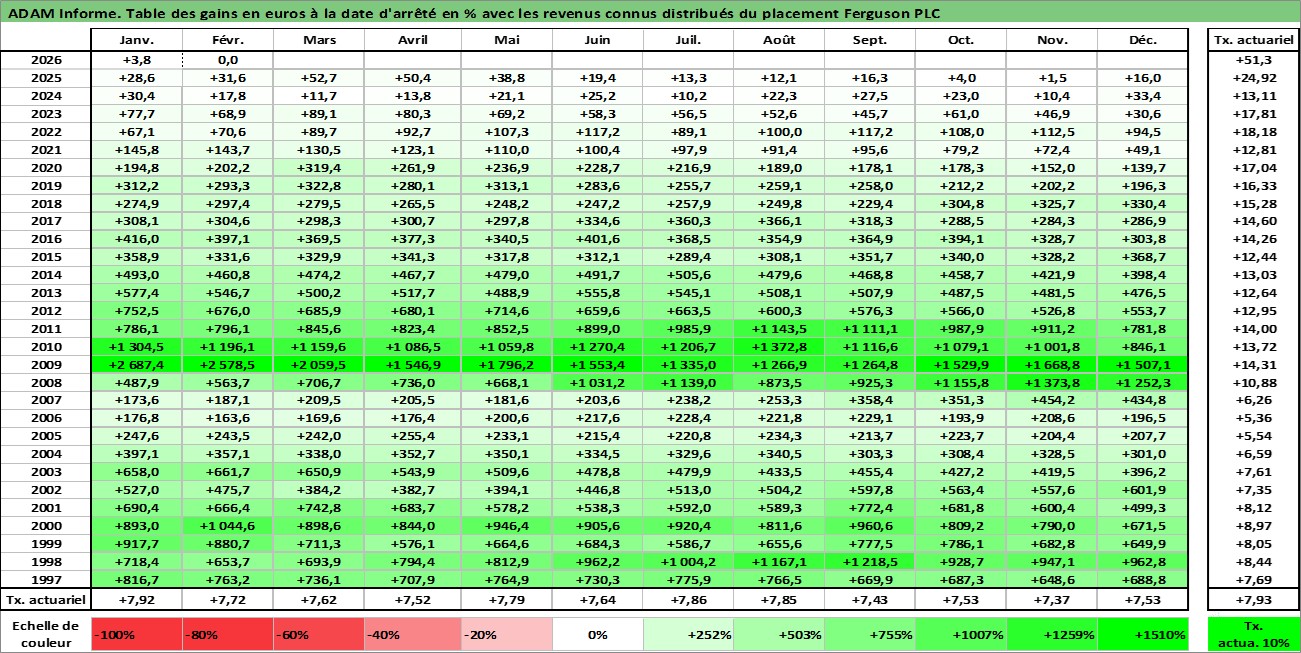Click the +2 578,5 cell in 2009
This screenshot has width=1301, height=653.
click(x=227, y=365)
